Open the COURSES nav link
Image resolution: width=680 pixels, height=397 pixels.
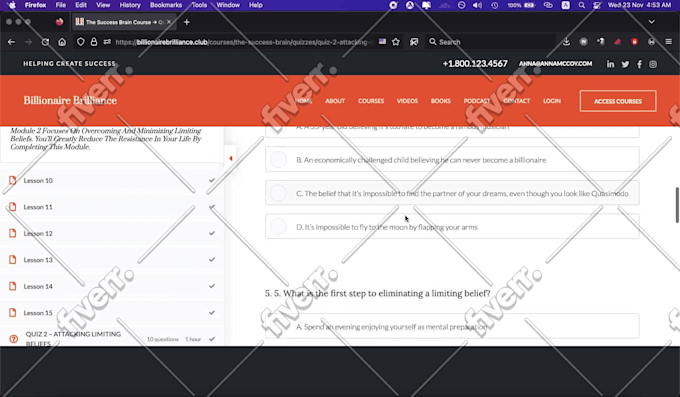[x=371, y=101]
